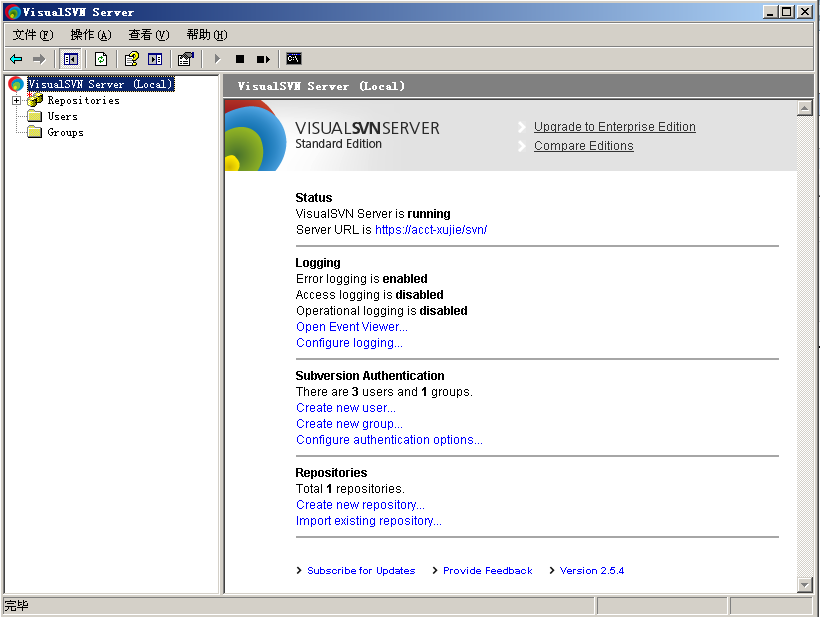Image resolution: width=820 pixels, height=617 pixels.
Task: Click the Help question-mark icon
Action: pos(131,59)
